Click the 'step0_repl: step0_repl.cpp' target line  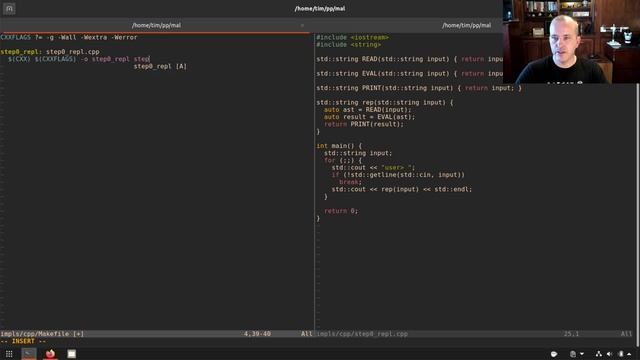tap(50, 52)
